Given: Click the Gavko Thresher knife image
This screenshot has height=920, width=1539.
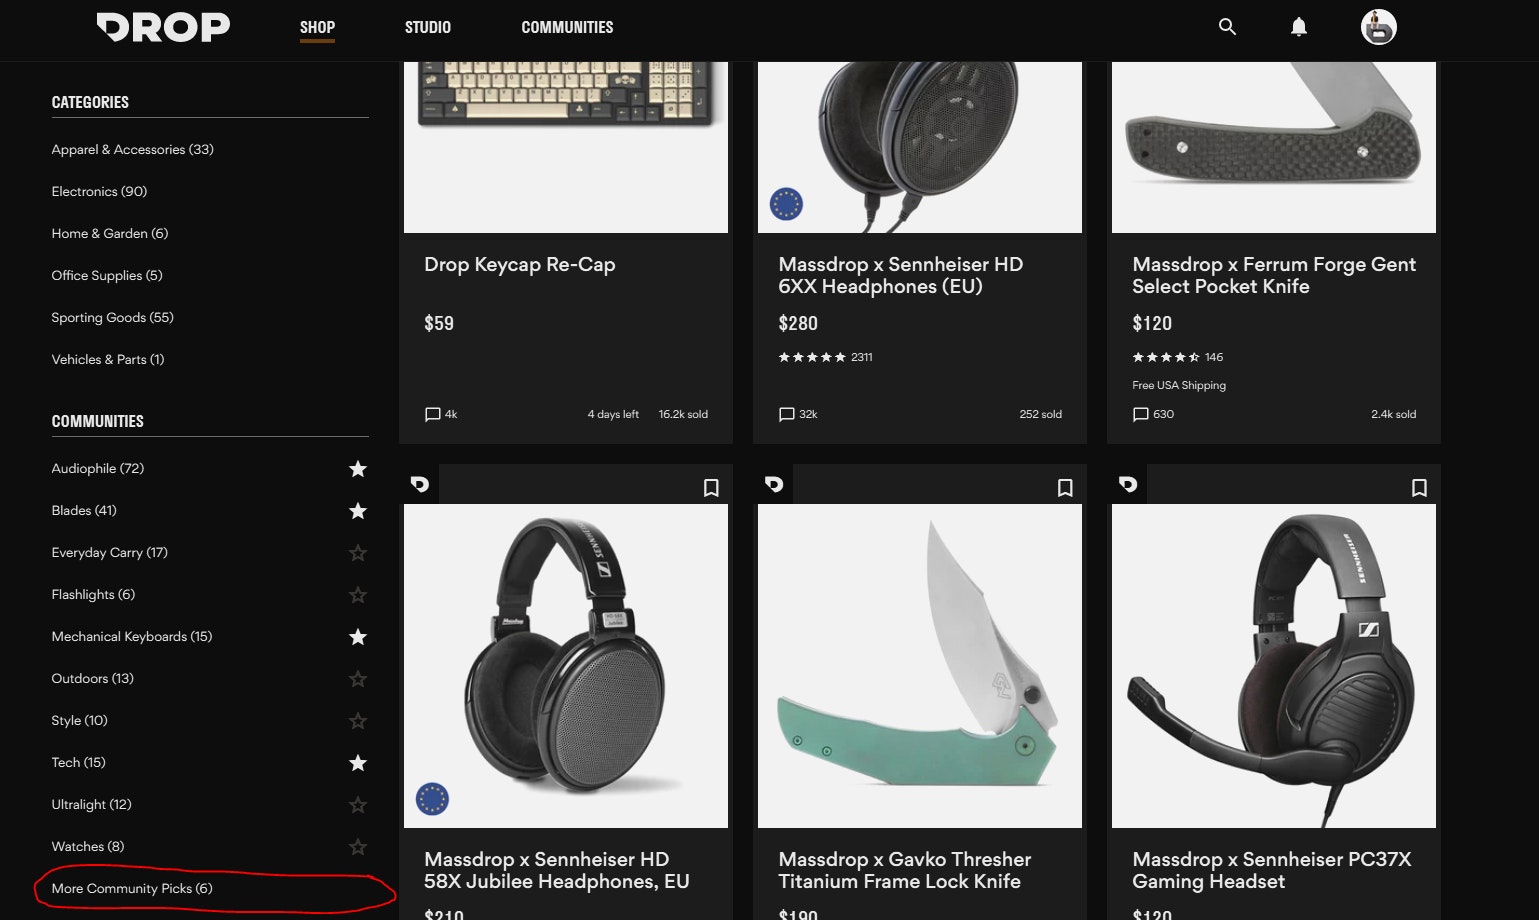Looking at the screenshot, I should click(x=919, y=665).
